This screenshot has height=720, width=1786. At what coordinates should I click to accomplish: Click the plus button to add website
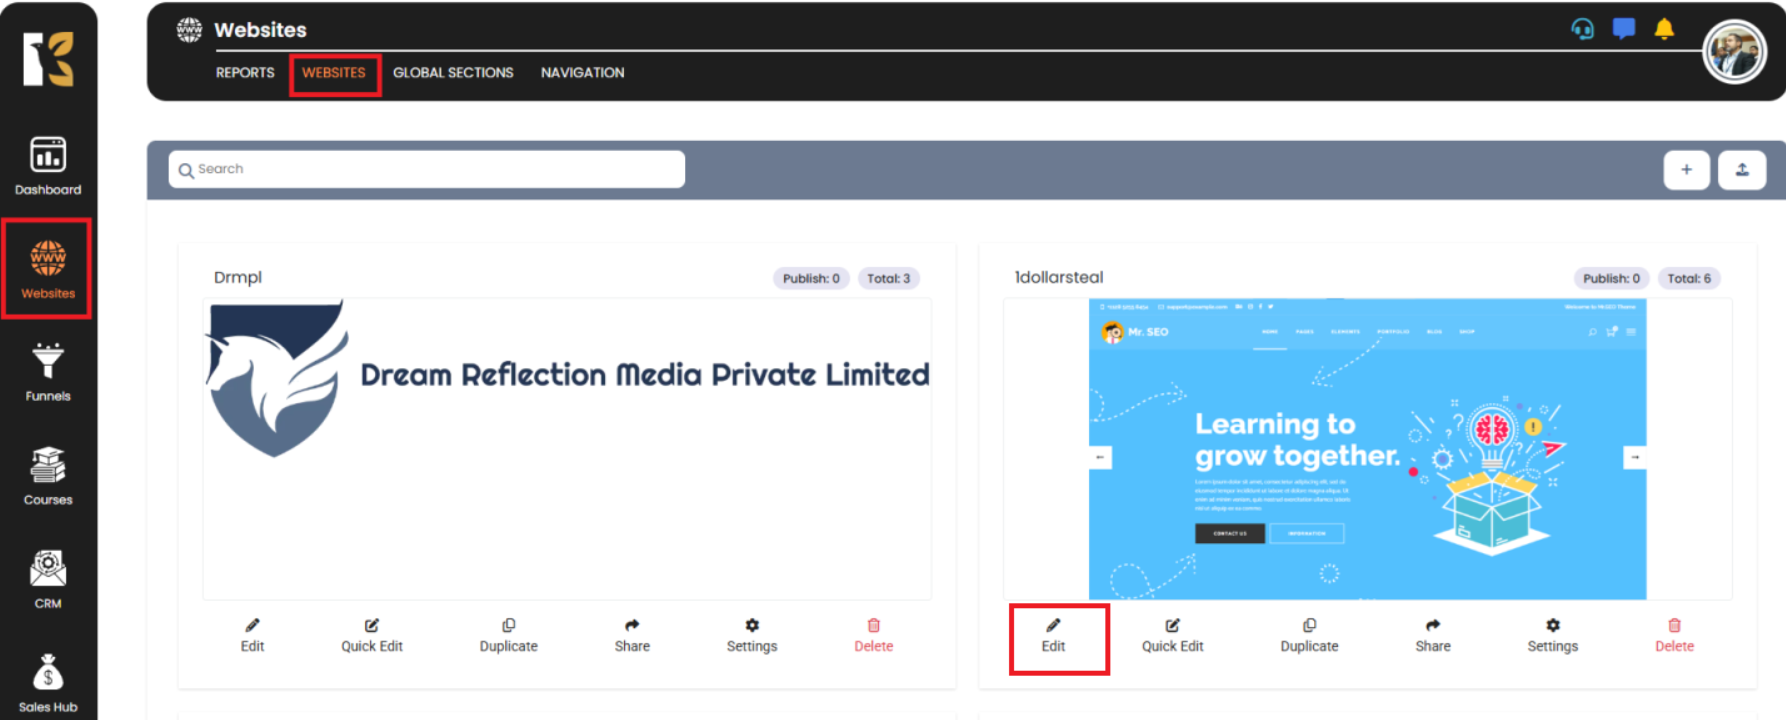click(1686, 170)
